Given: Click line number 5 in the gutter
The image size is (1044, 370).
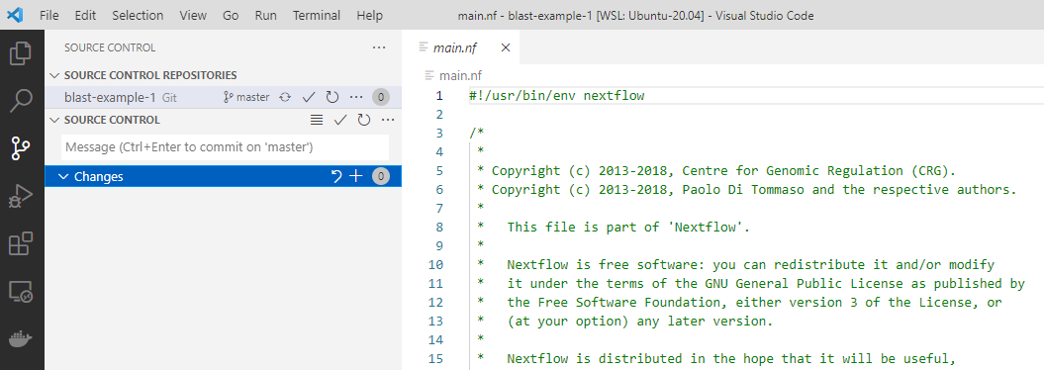Looking at the screenshot, I should coord(439,171).
